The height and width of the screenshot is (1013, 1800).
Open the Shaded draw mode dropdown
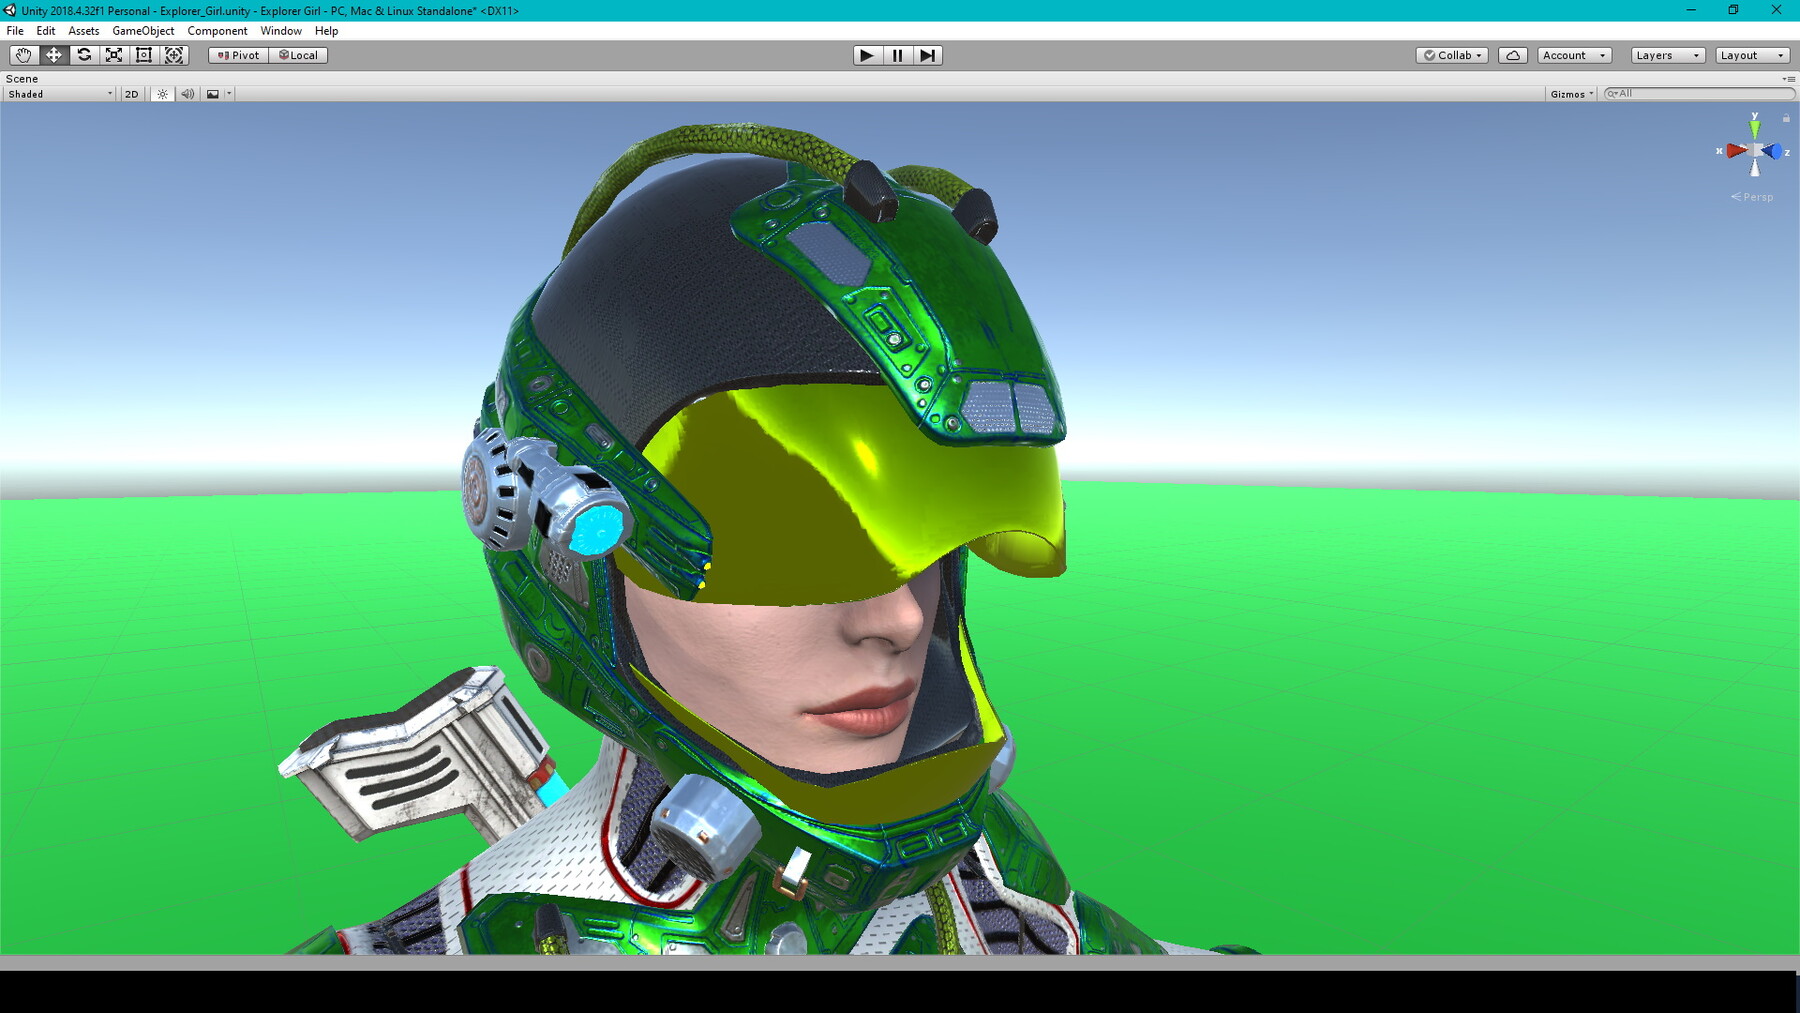[57, 93]
